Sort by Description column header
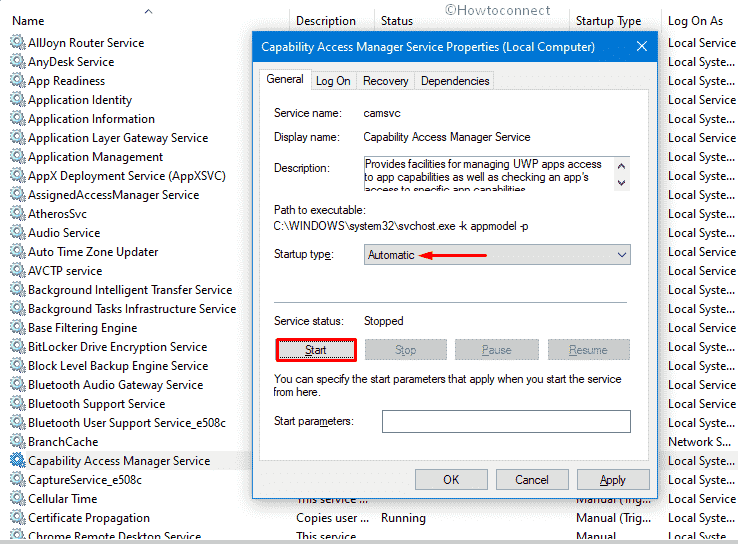 click(x=326, y=21)
